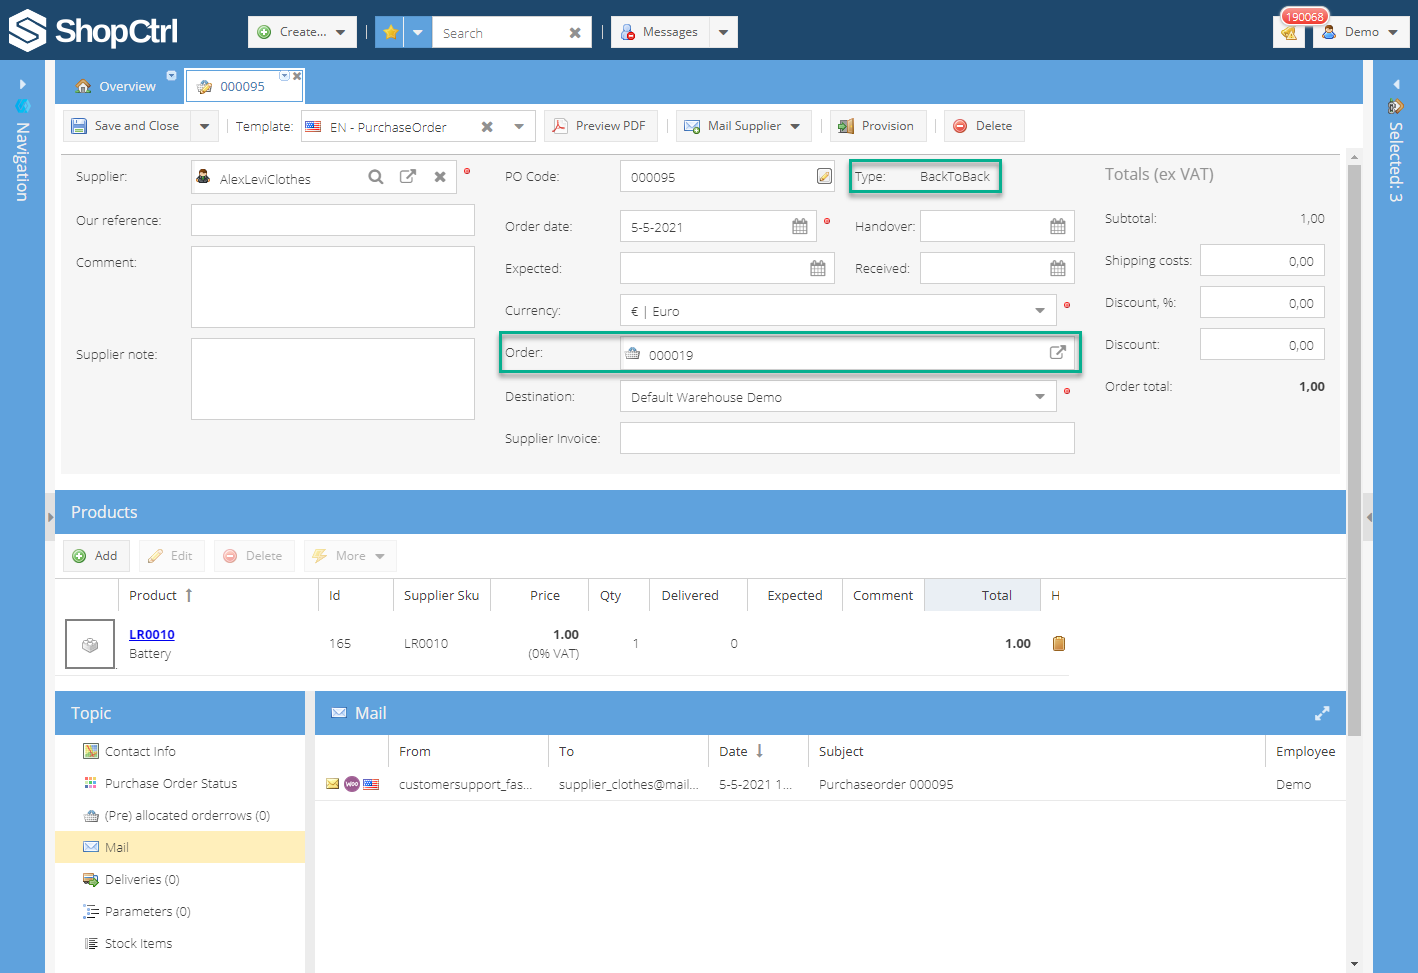The image size is (1418, 973).
Task: Click the Provision button
Action: [x=878, y=126]
